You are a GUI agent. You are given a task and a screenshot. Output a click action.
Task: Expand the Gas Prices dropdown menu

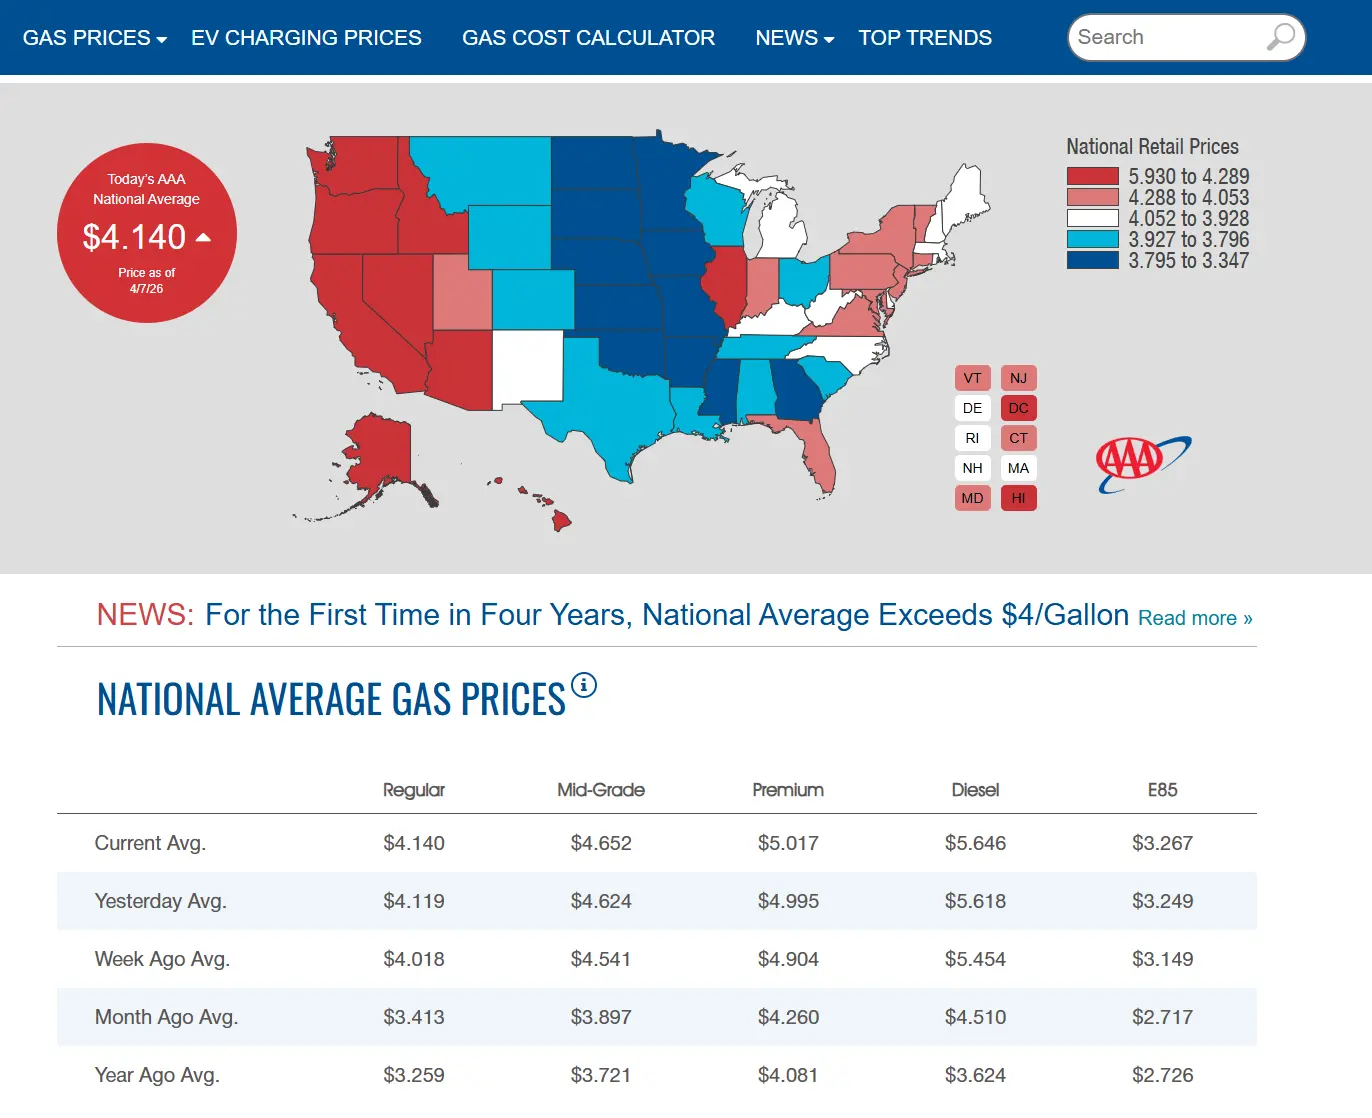95,38
